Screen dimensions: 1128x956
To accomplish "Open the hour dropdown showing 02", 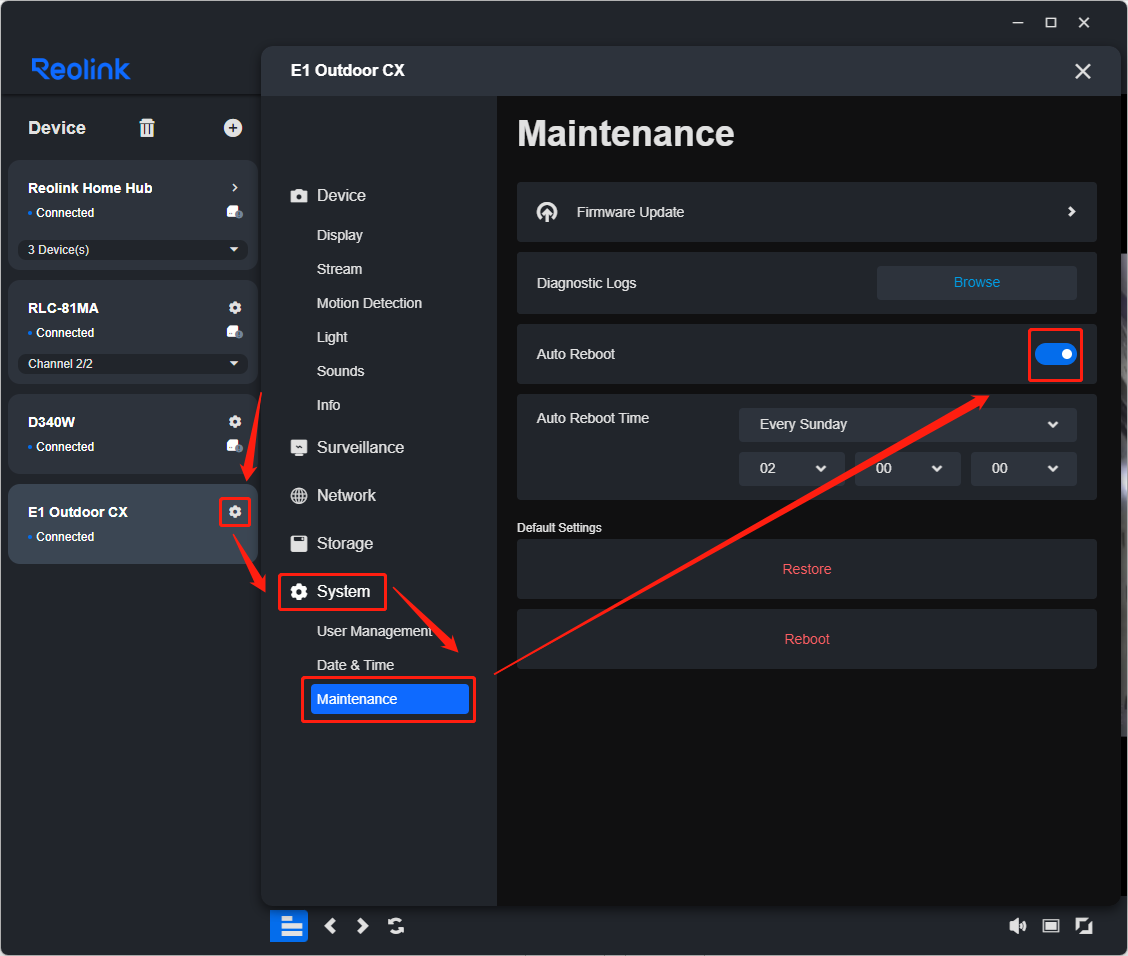I will point(791,468).
